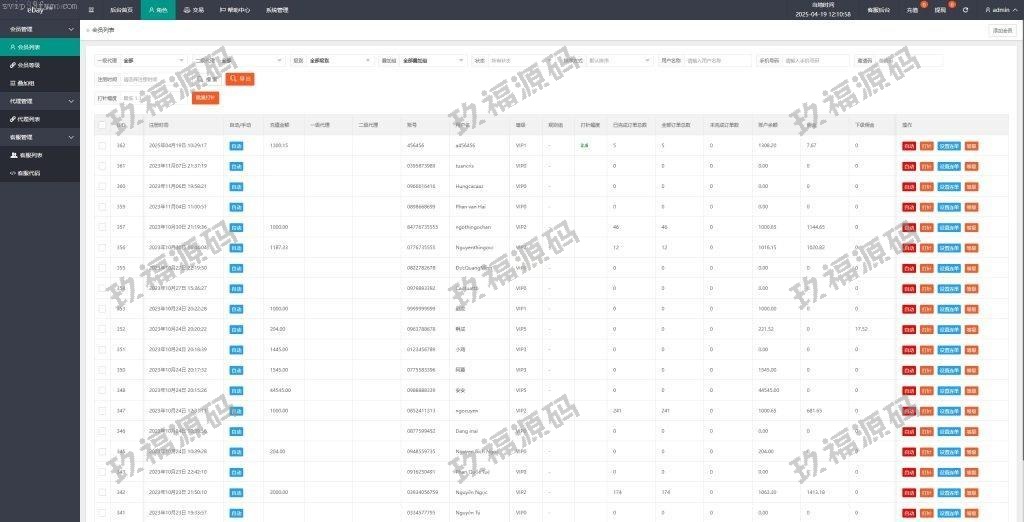Screen dimensions: 1024x522
Task: Open the 系统管理 top menu
Action: pos(276,9)
